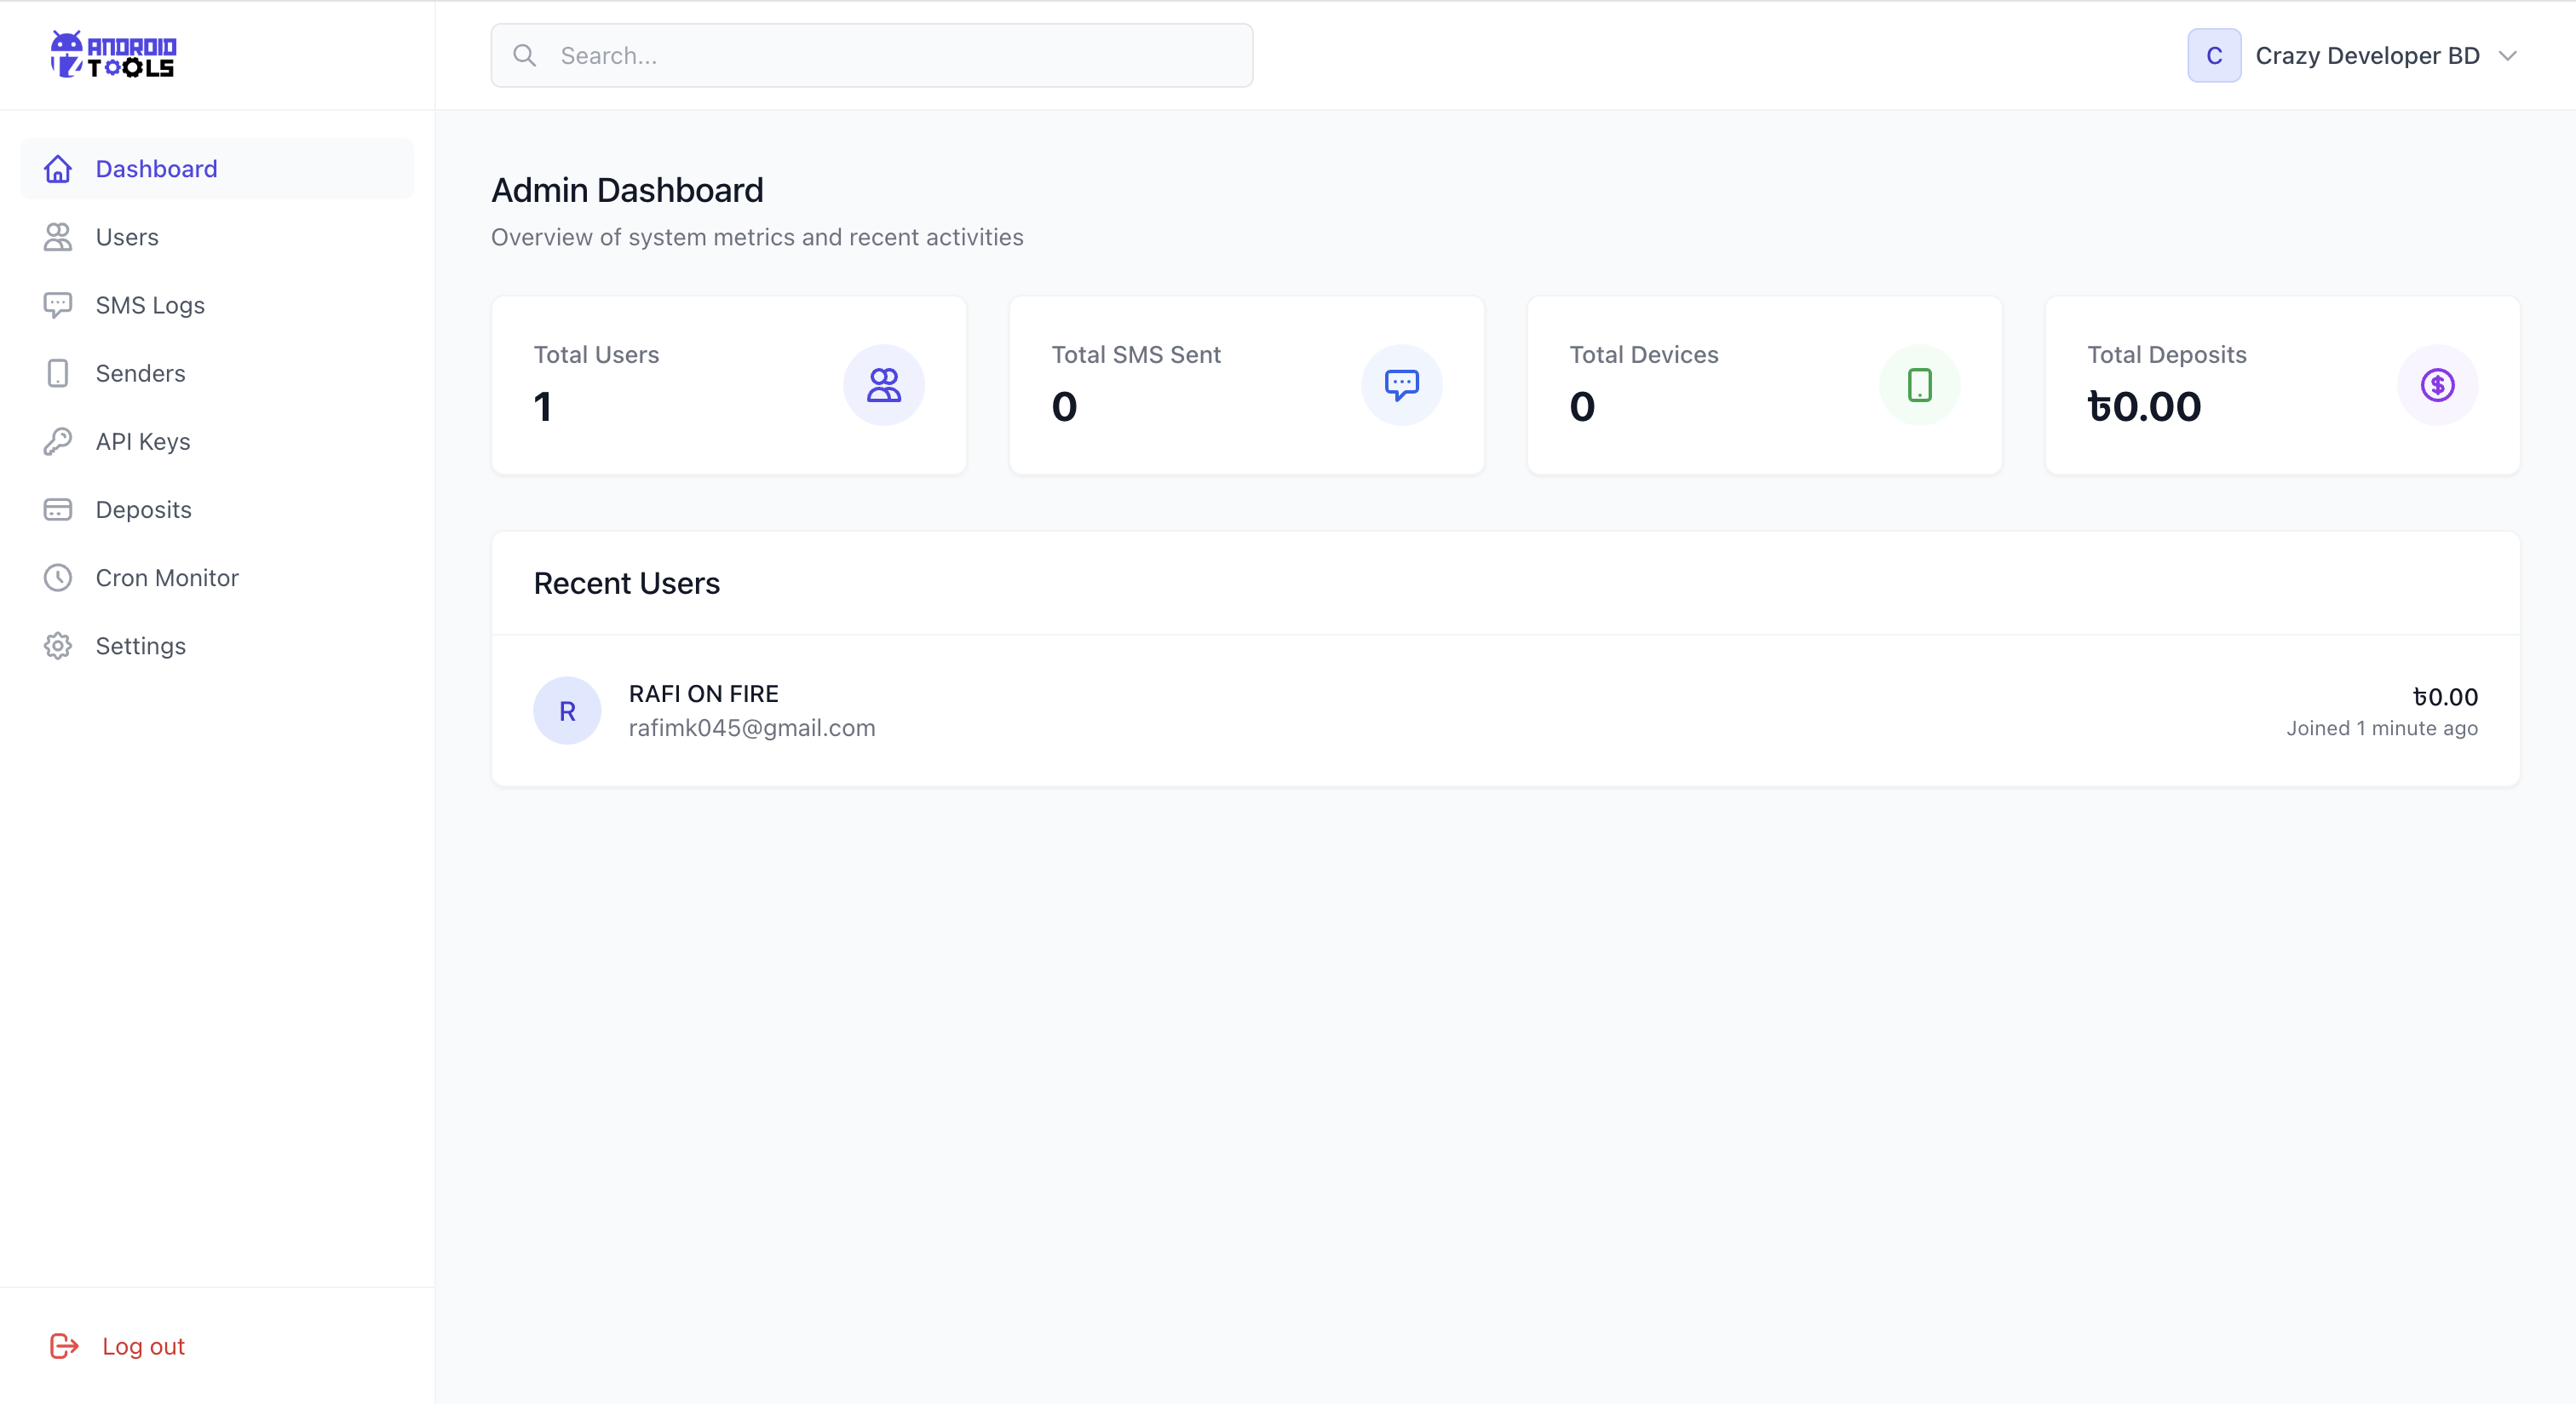Click the Dashboard home icon
The image size is (2576, 1404).
[58, 169]
